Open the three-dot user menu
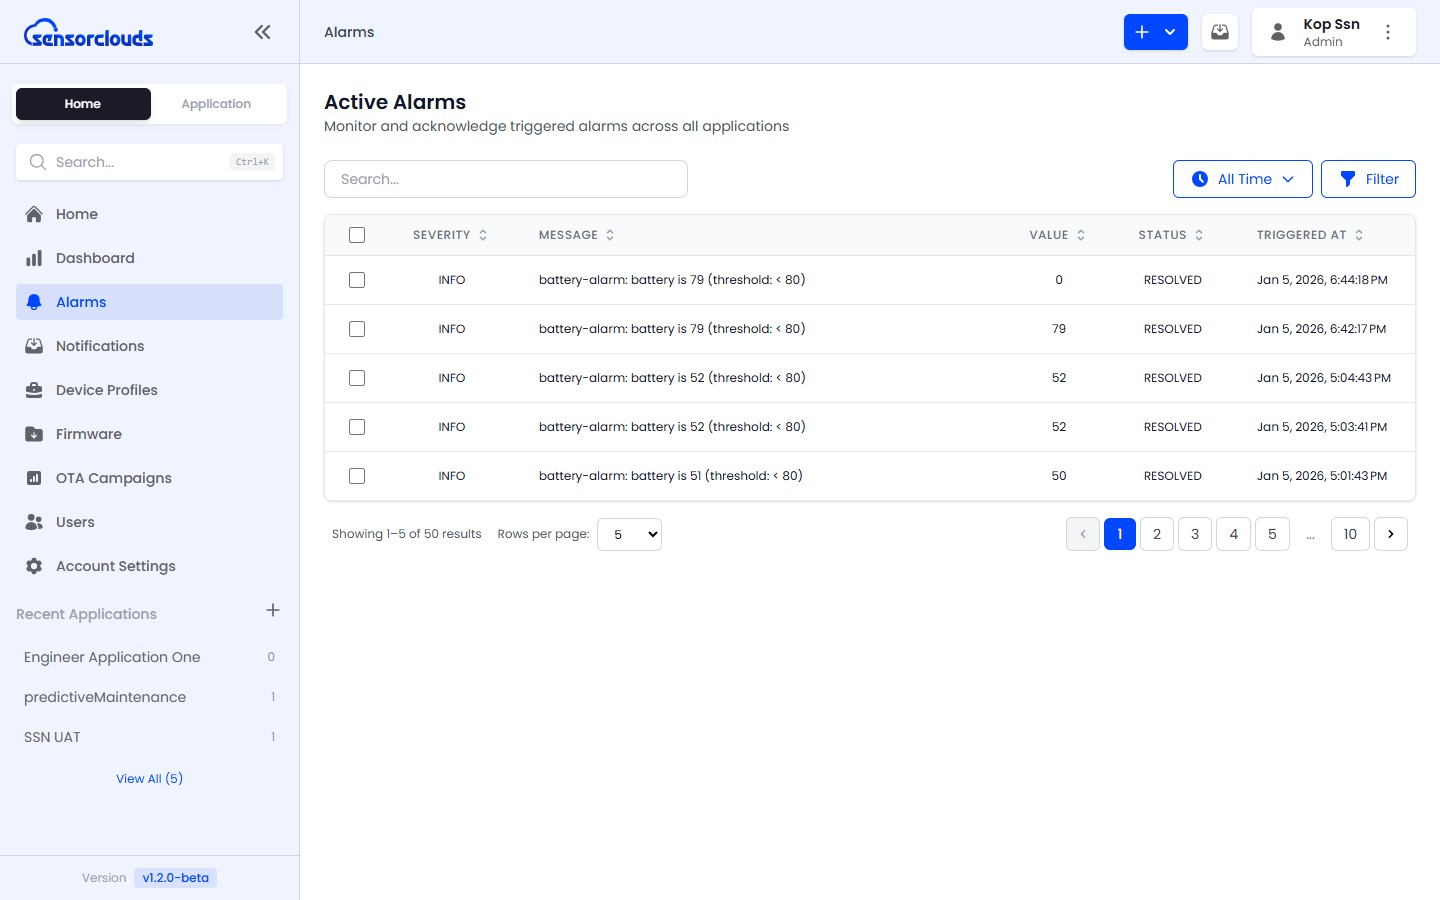Image resolution: width=1440 pixels, height=900 pixels. click(x=1387, y=32)
